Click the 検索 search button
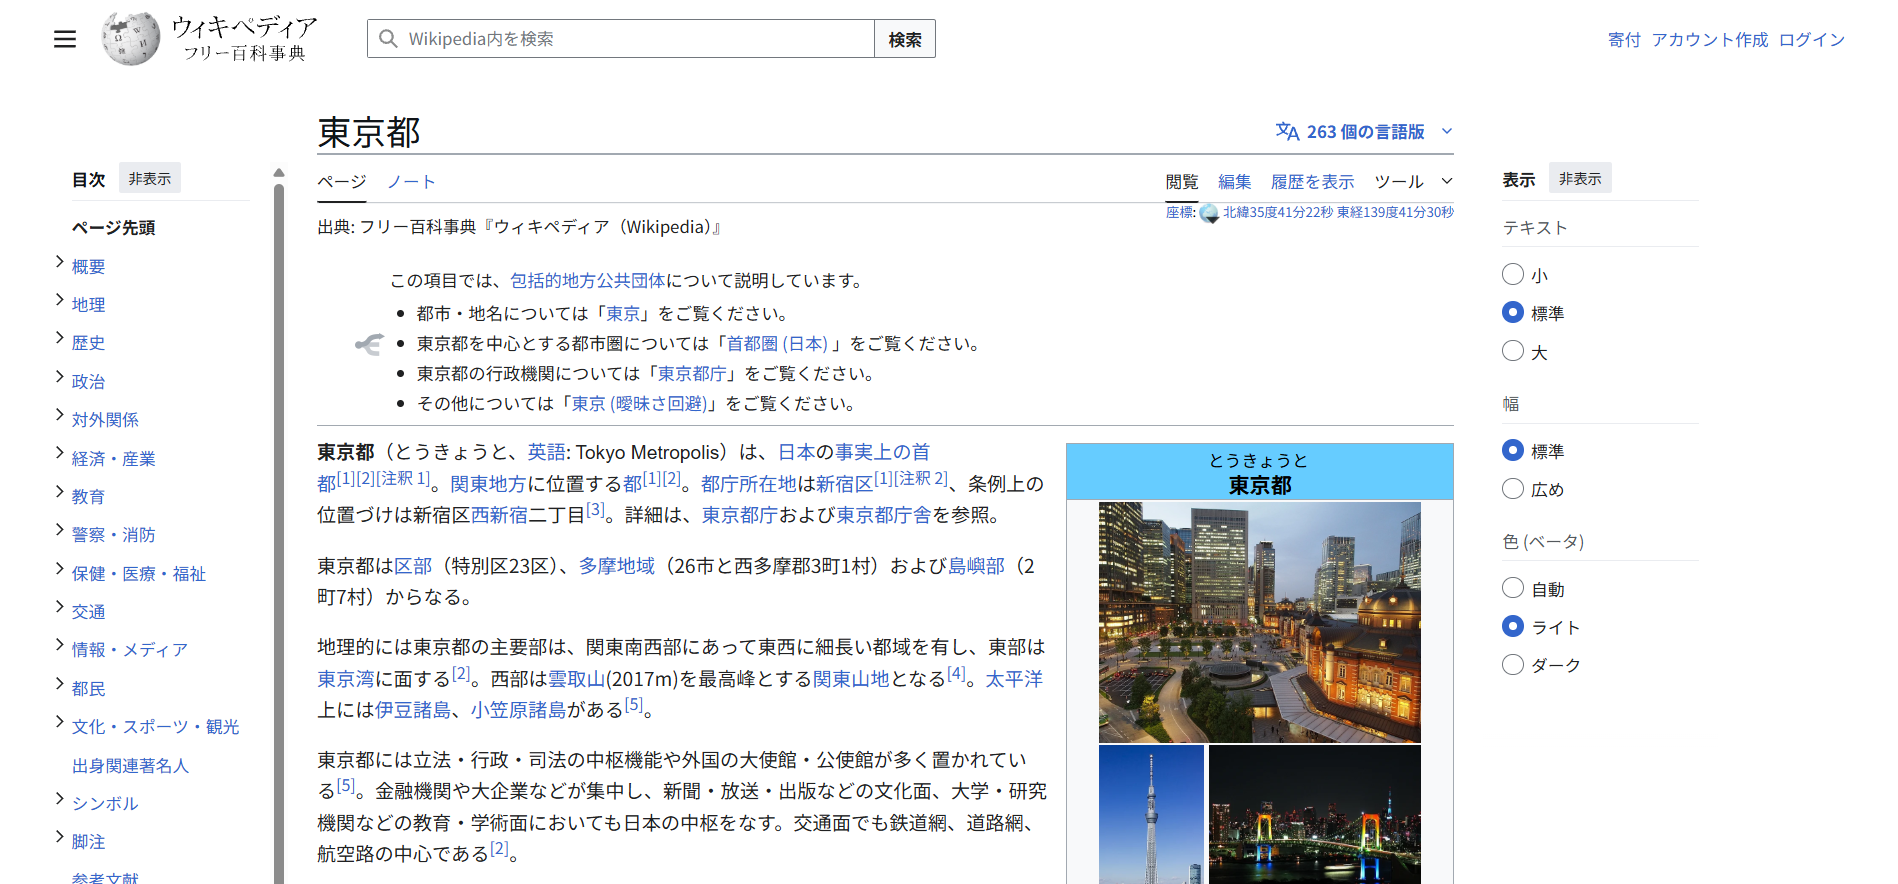Image resolution: width=1898 pixels, height=884 pixels. point(905,39)
